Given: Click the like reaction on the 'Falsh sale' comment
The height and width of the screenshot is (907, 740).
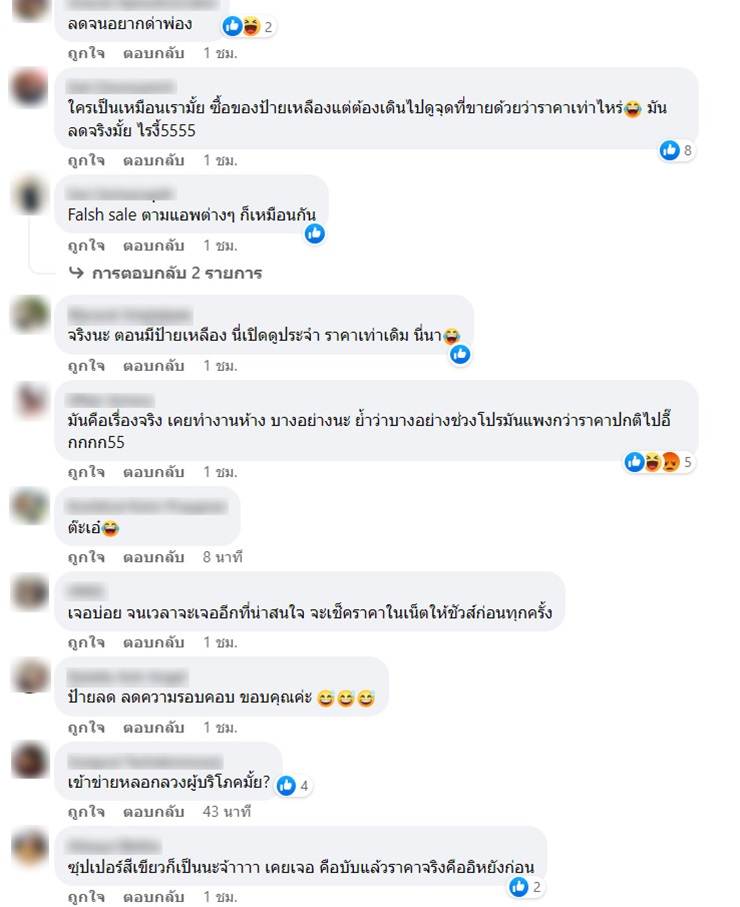Looking at the screenshot, I should 315,234.
